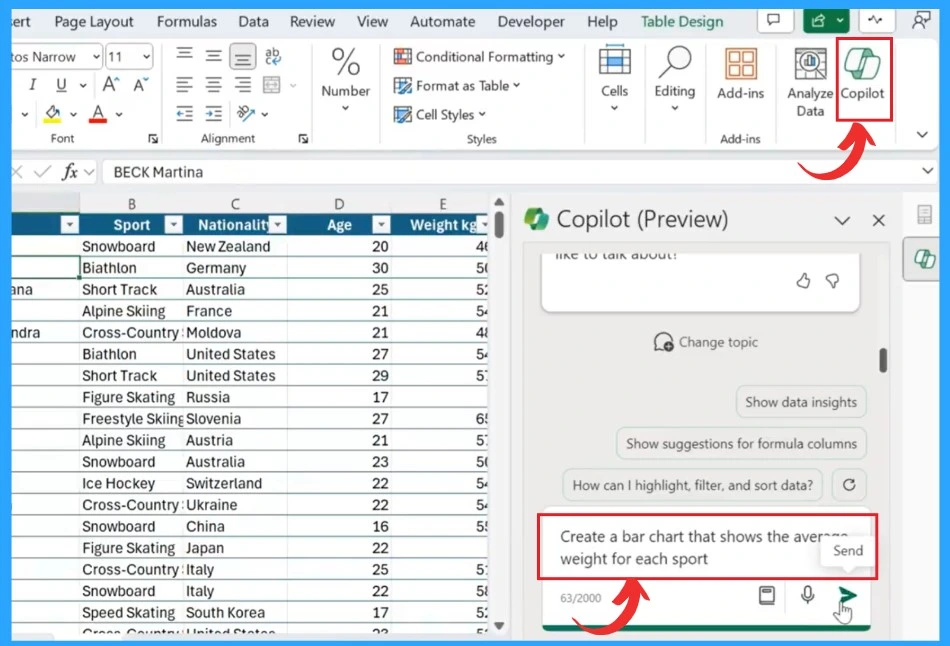Click Change topic in Copilot
The image size is (950, 646).
(x=705, y=342)
